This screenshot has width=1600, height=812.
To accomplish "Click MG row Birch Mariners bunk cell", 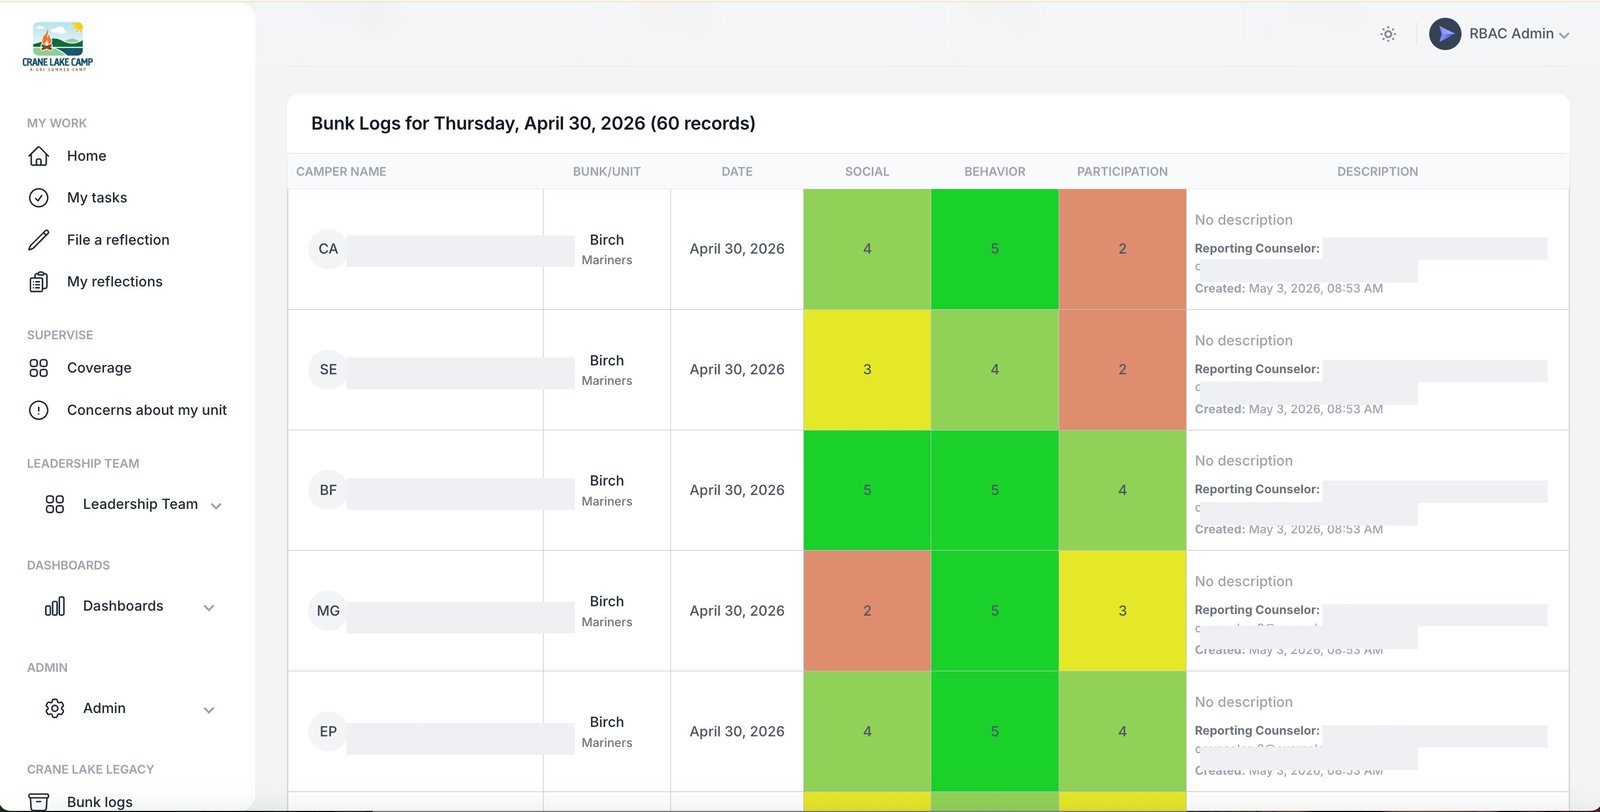I will click(x=607, y=611).
